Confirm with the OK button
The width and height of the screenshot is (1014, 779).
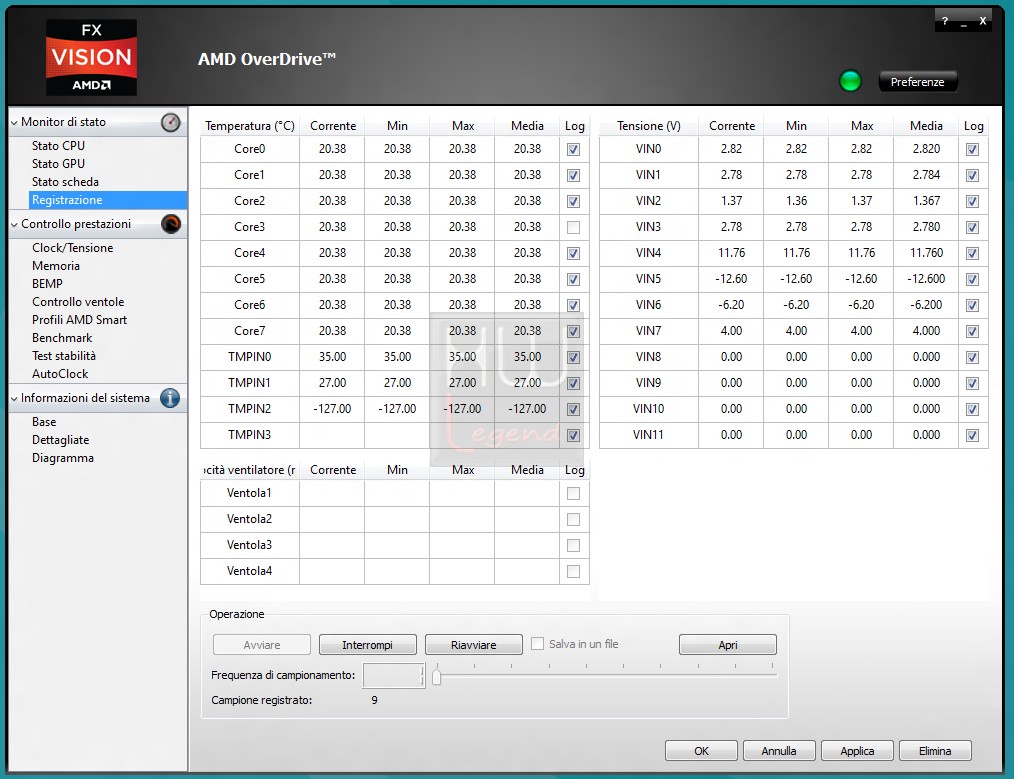pyautogui.click(x=701, y=751)
